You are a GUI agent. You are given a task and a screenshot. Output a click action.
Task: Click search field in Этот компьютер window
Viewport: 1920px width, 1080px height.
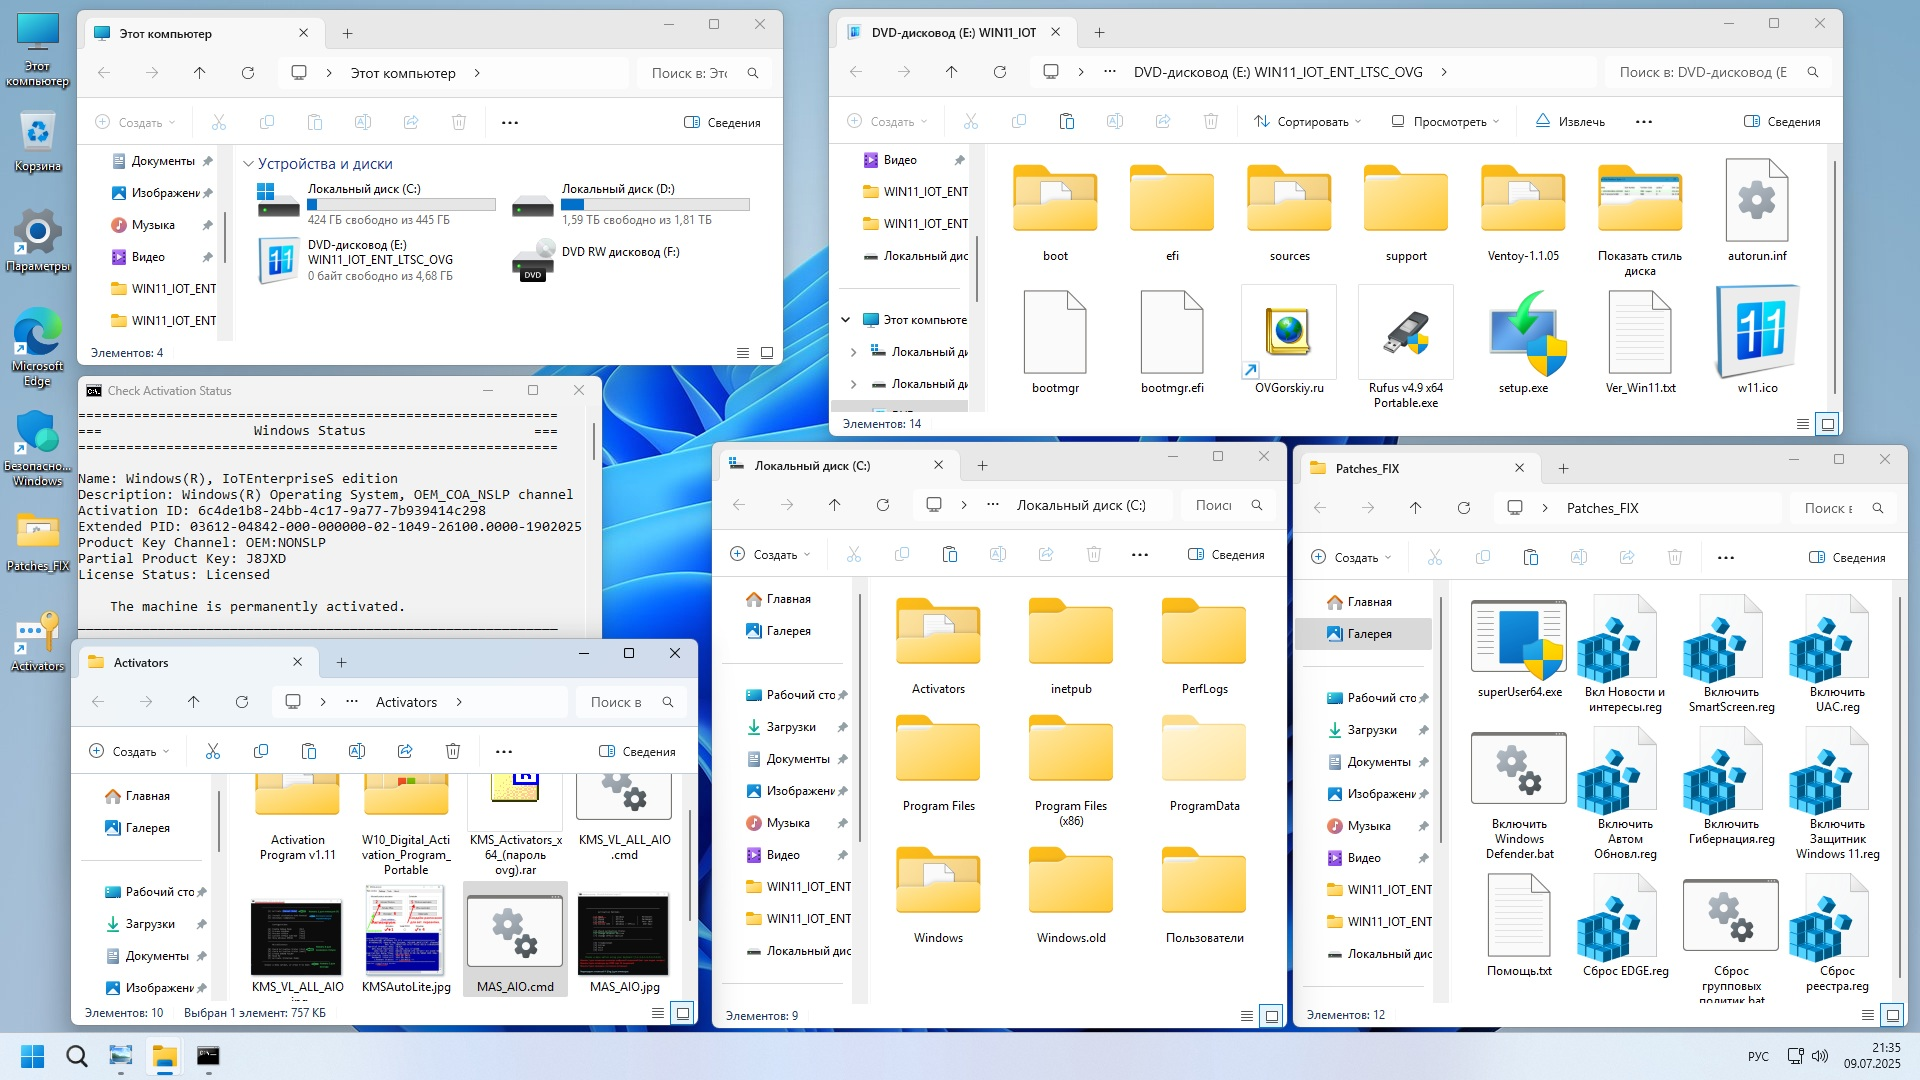692,73
